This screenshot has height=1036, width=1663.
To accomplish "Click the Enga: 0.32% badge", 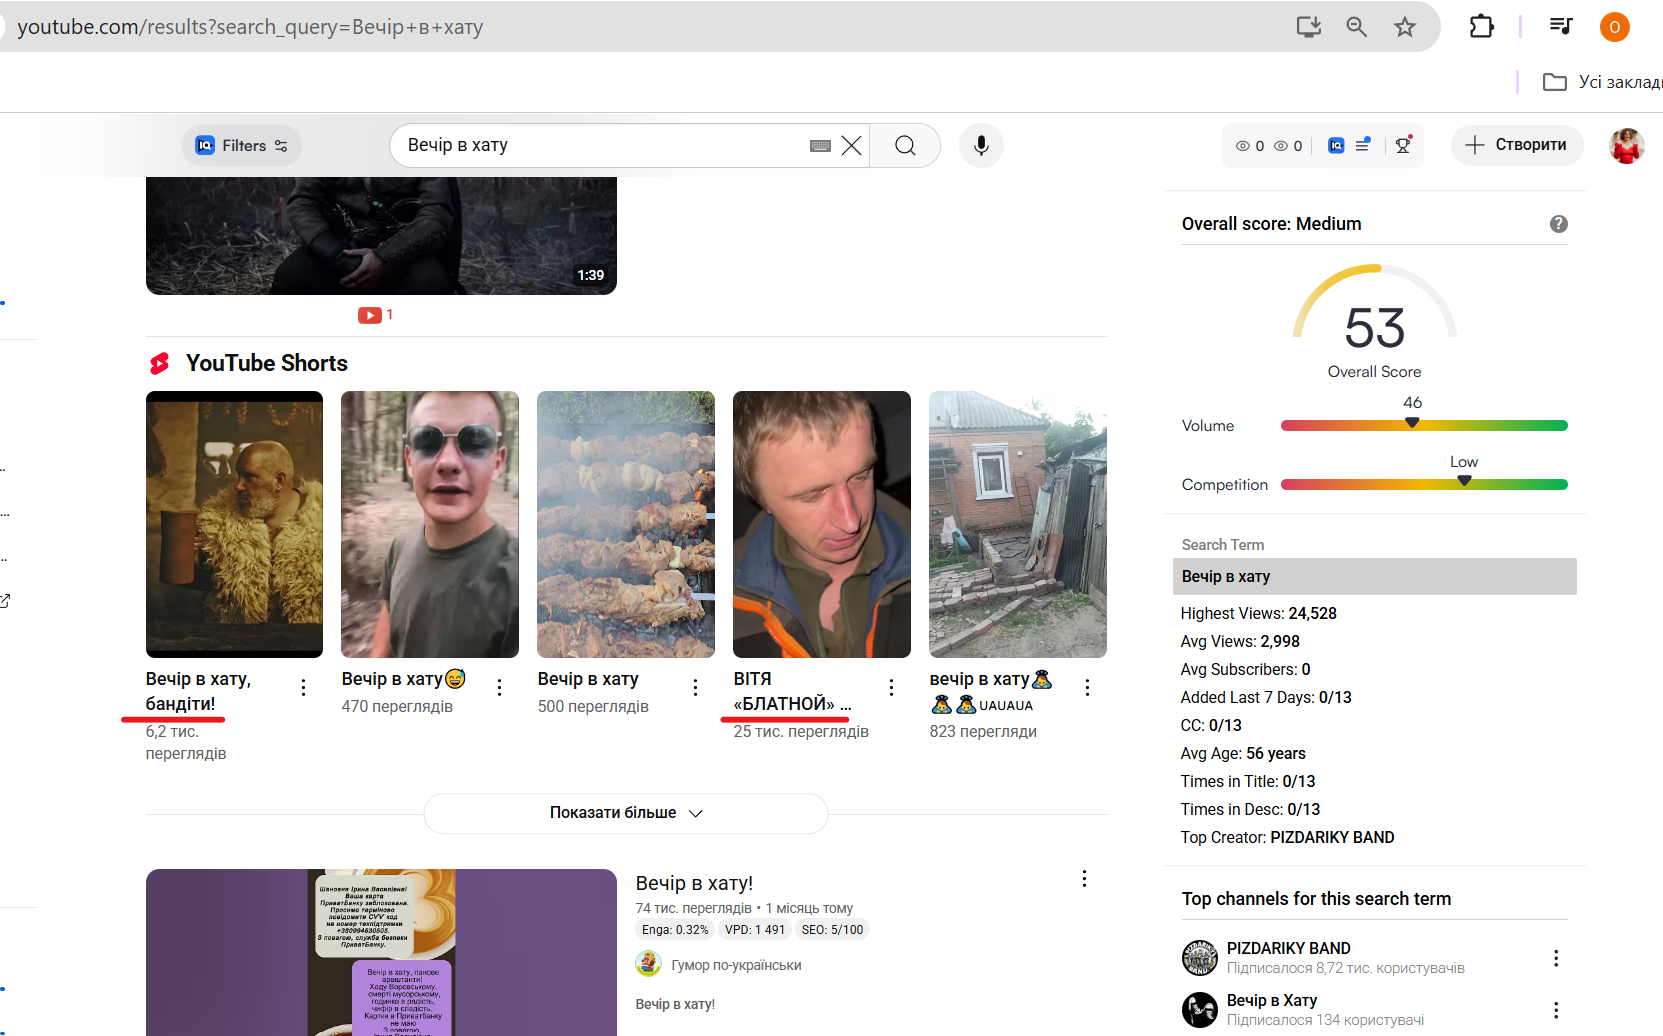I will (x=675, y=930).
